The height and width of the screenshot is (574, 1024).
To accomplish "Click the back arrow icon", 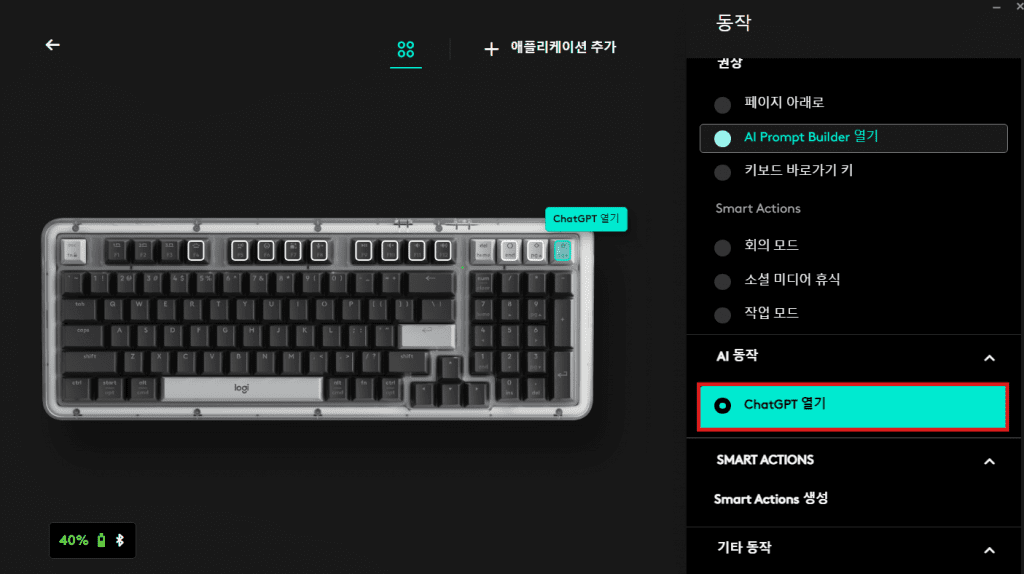I will point(52,44).
